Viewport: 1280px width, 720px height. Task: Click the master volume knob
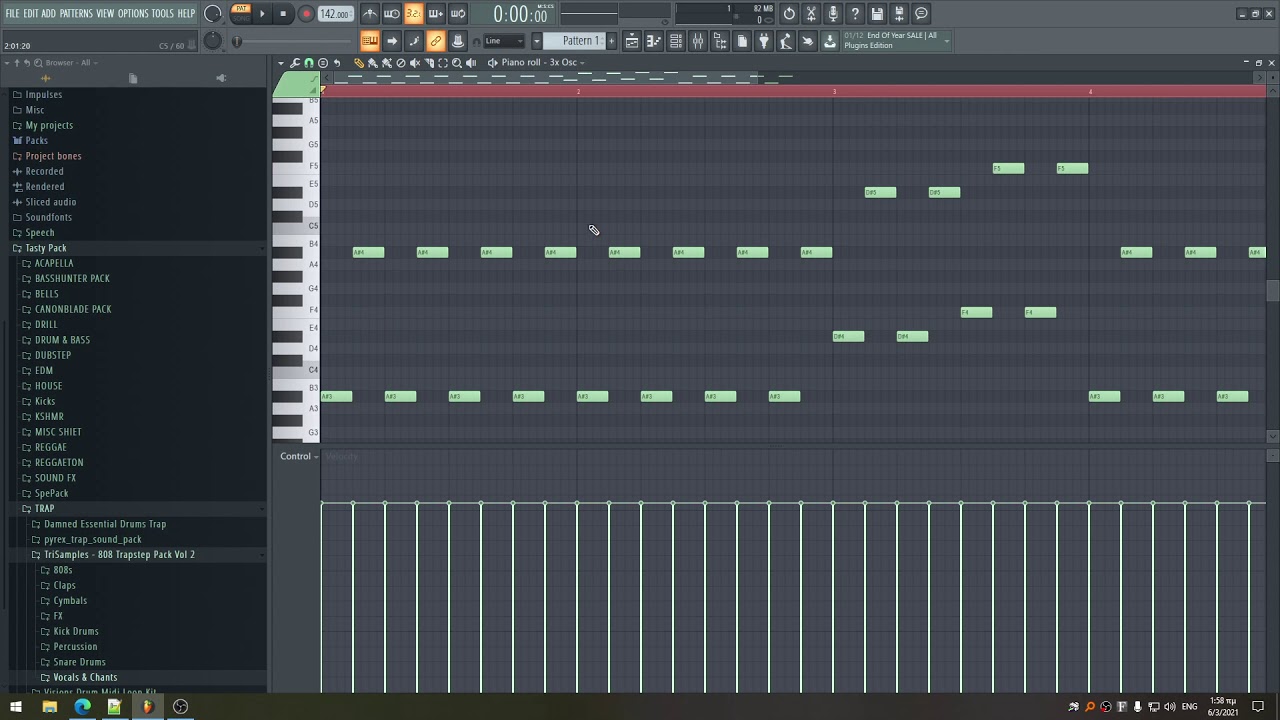[212, 13]
